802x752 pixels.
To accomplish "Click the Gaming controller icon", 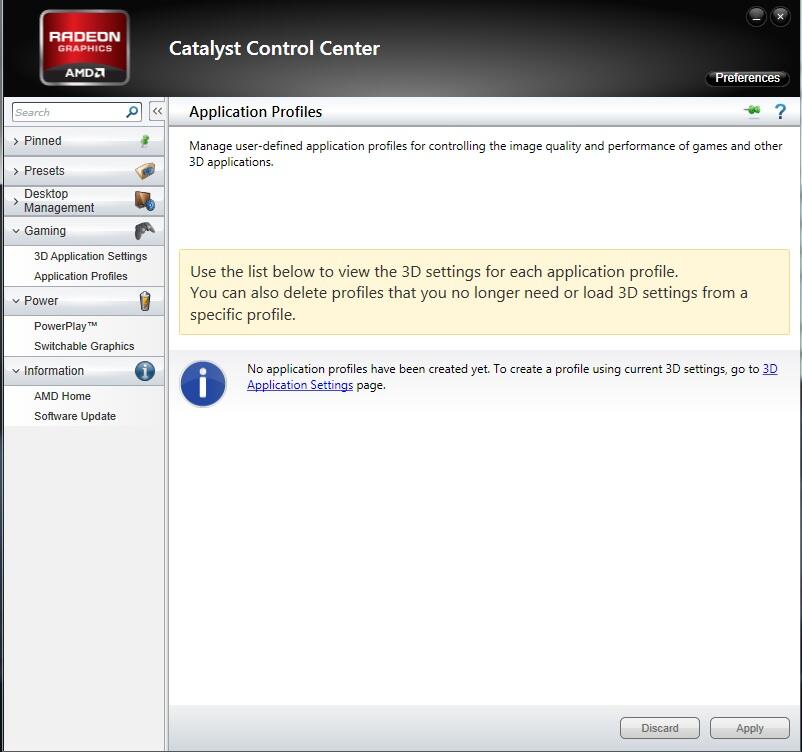I will click(145, 231).
